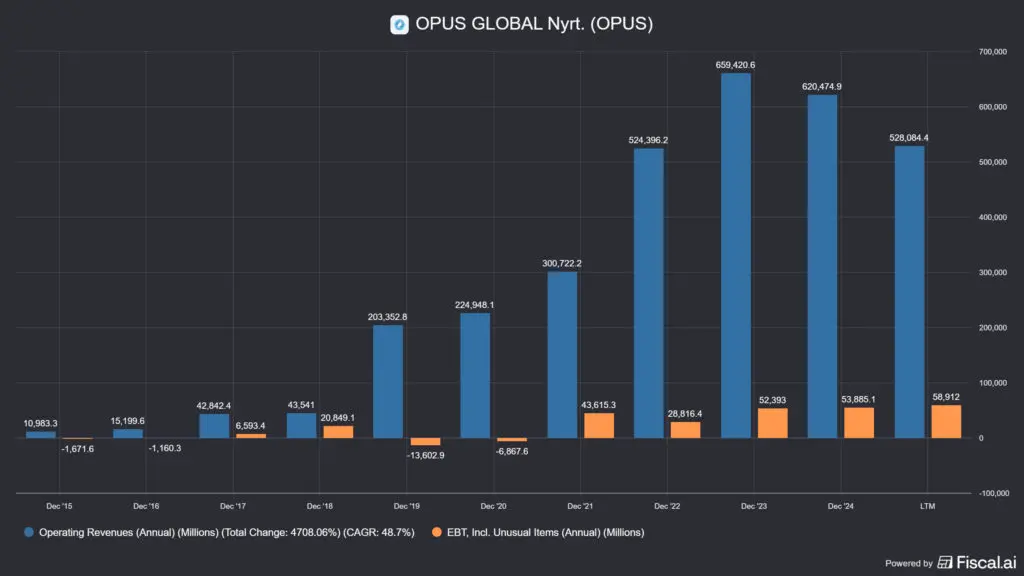Image resolution: width=1024 pixels, height=576 pixels.
Task: Select the Dec '24 revenue bar 620,474.9
Action: 822,266
